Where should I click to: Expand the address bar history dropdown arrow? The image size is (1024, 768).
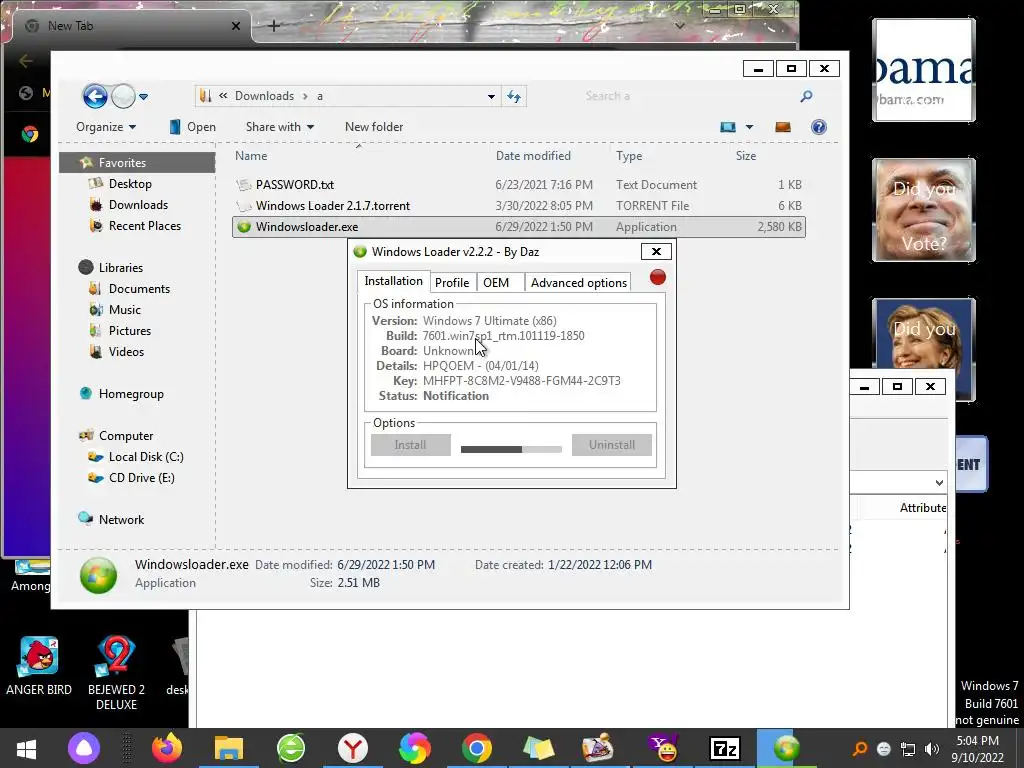click(491, 97)
